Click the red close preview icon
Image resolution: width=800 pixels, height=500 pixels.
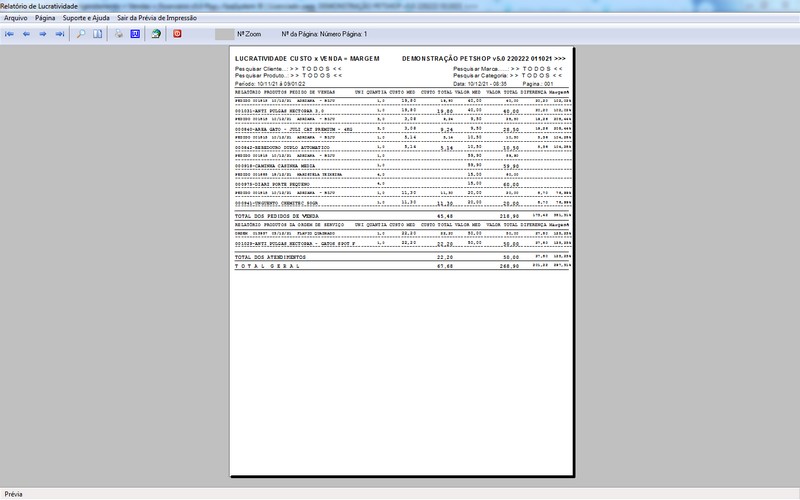click(x=178, y=34)
